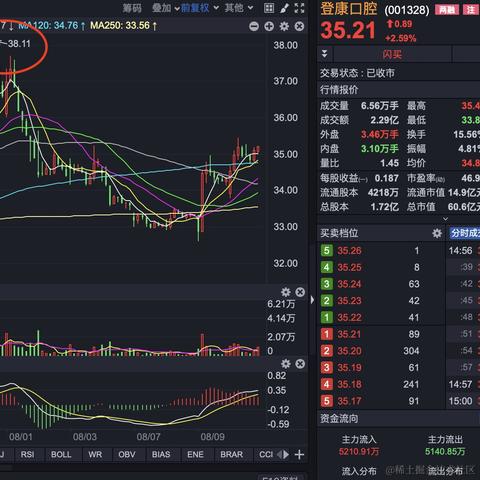Switch indicator to CCI tab

pyautogui.click(x=266, y=454)
